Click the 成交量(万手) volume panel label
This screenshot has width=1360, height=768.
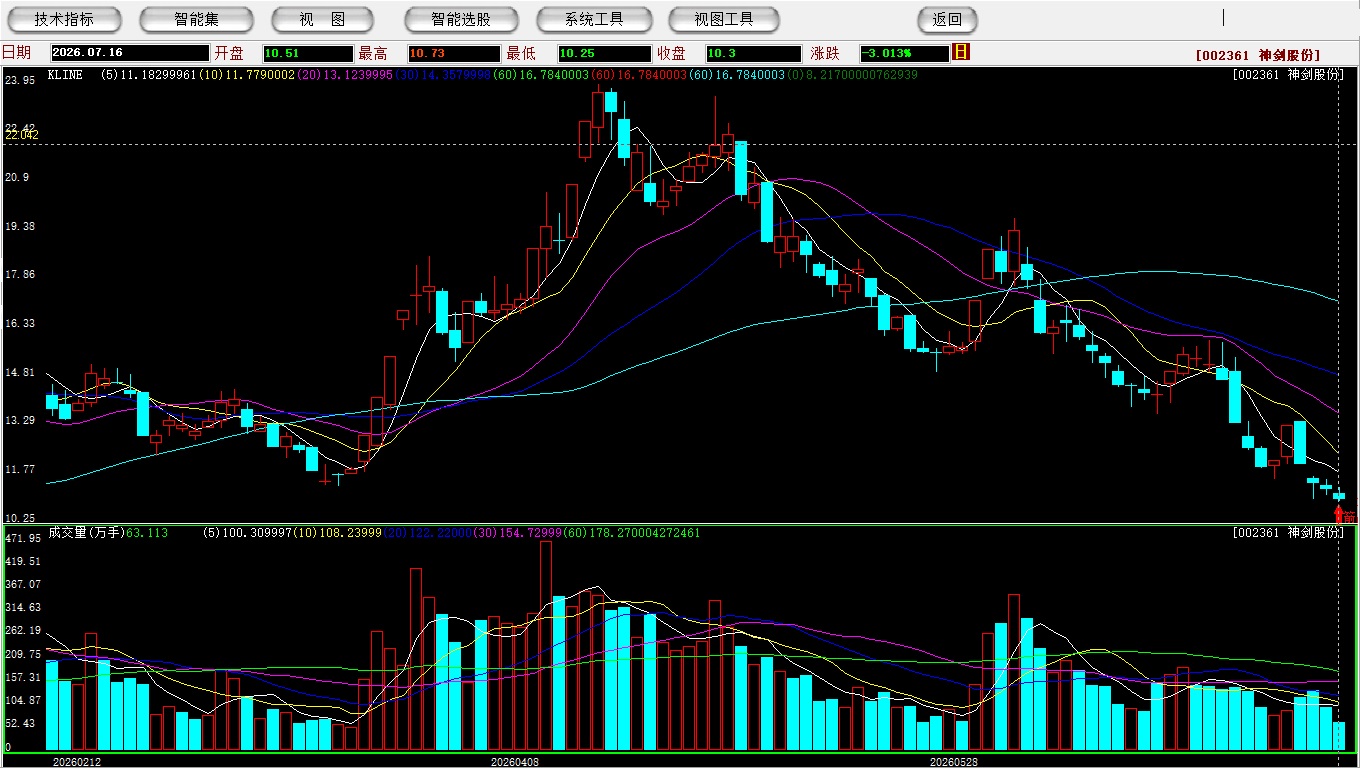point(86,533)
